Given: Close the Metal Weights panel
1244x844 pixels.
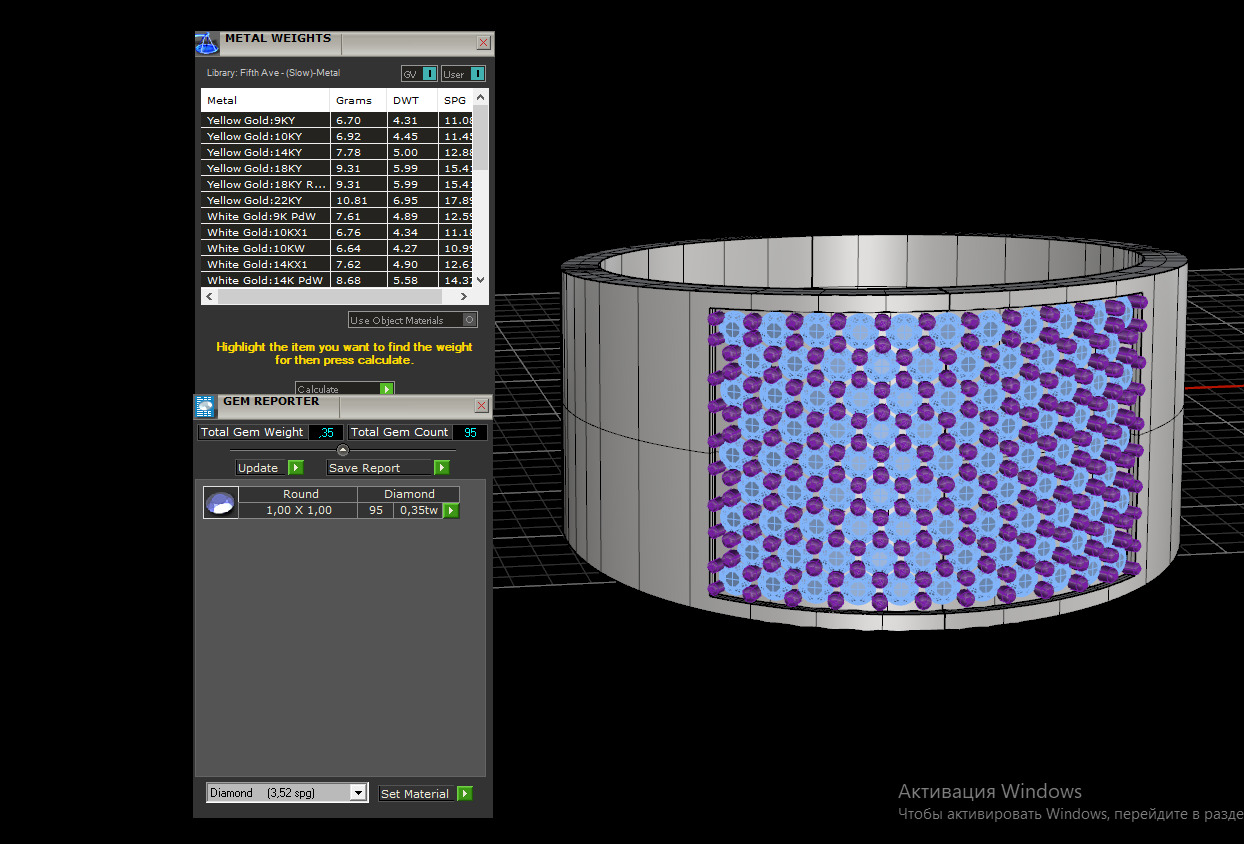Looking at the screenshot, I should click(x=484, y=43).
